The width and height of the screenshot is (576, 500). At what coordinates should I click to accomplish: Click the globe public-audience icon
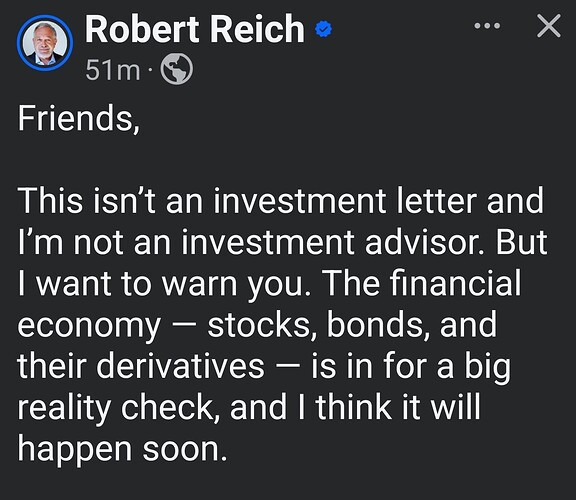[x=177, y=69]
